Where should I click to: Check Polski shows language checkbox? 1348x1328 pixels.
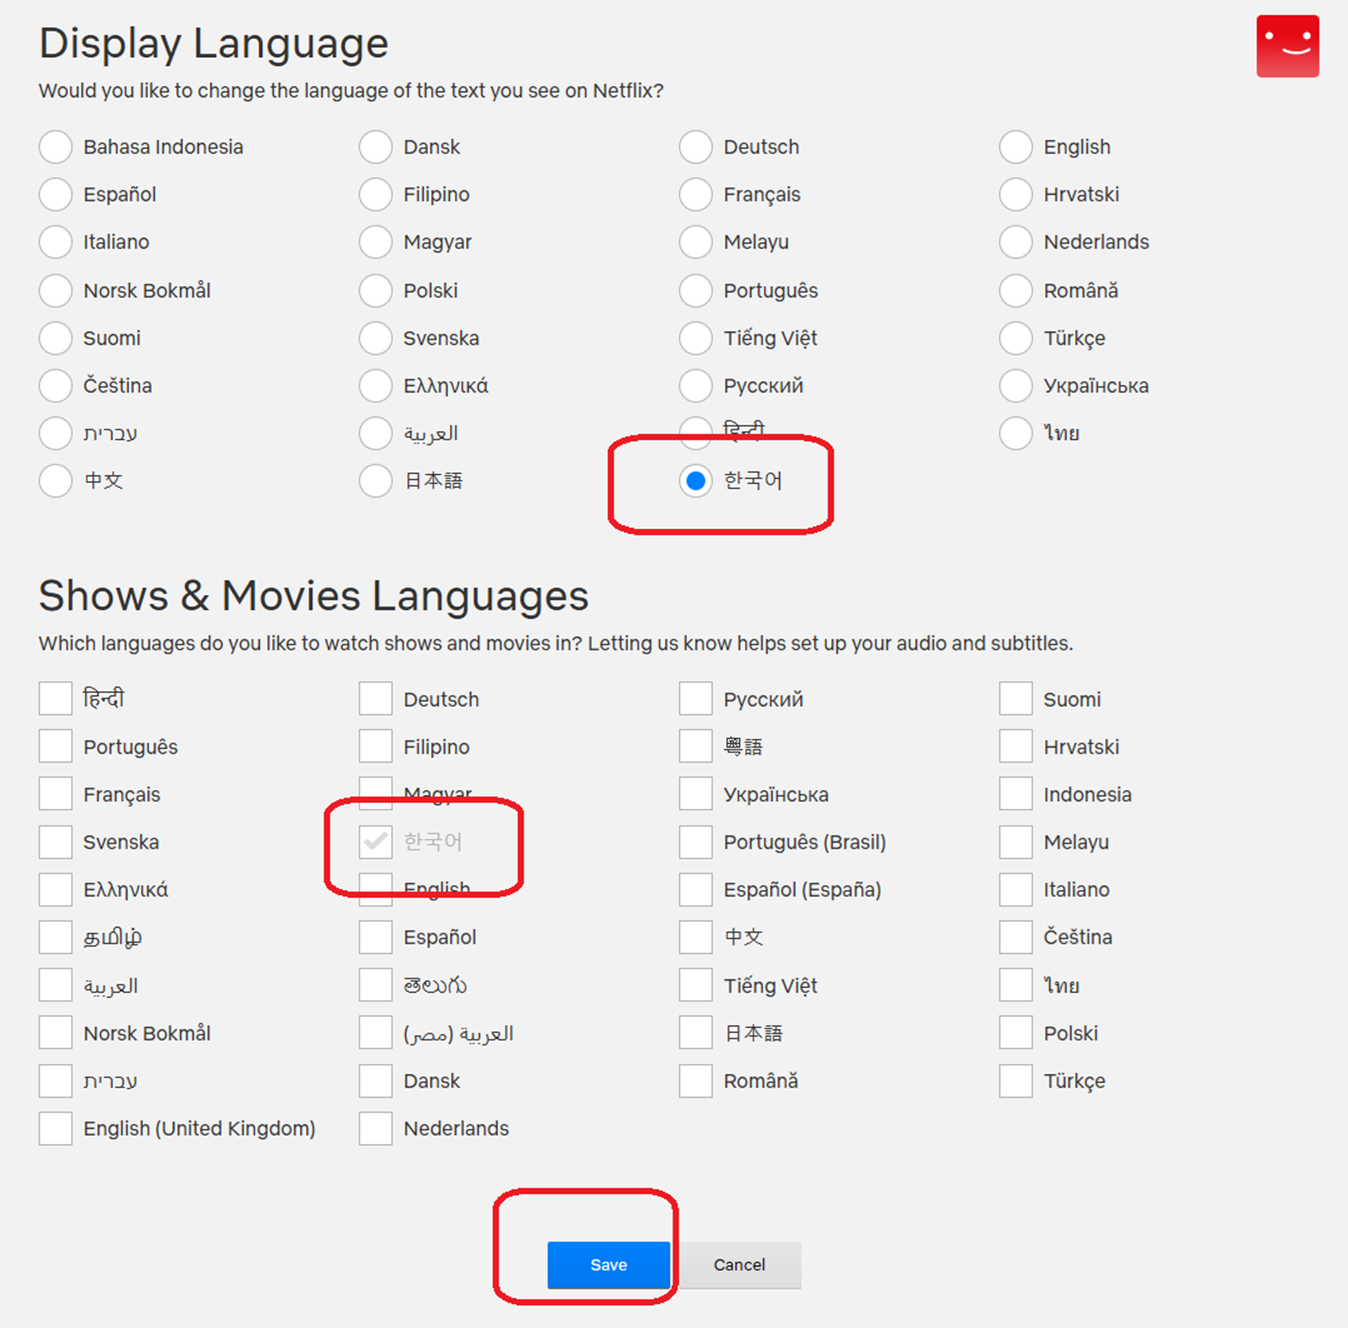(x=1015, y=1033)
